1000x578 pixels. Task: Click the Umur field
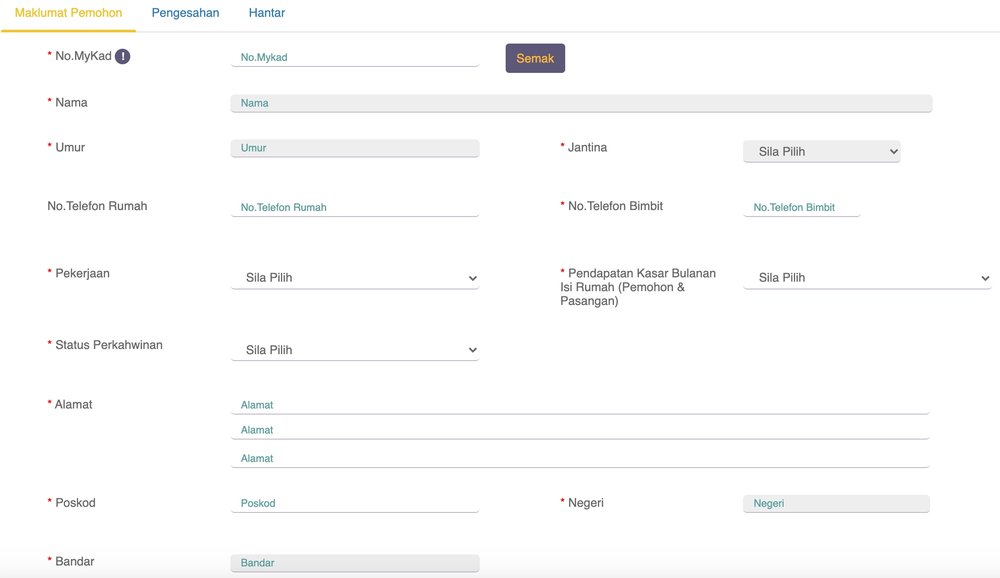[x=355, y=147]
